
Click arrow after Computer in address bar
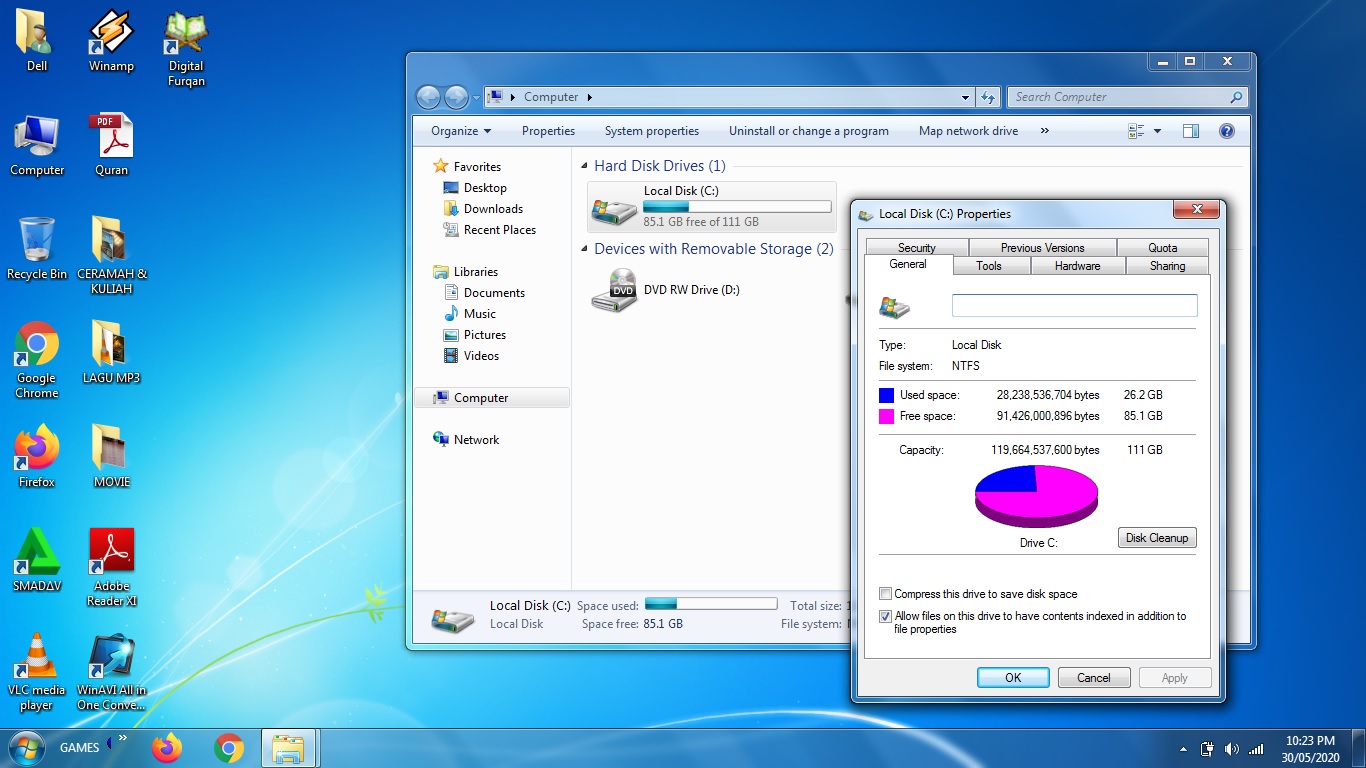pos(589,97)
